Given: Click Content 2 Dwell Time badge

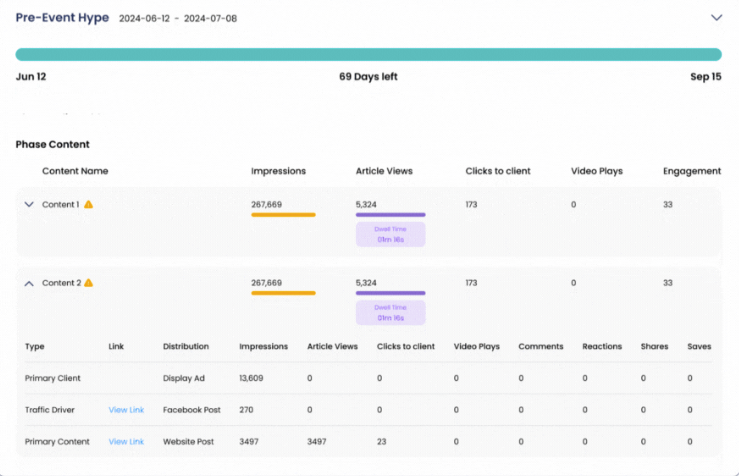Looking at the screenshot, I should tap(390, 313).
